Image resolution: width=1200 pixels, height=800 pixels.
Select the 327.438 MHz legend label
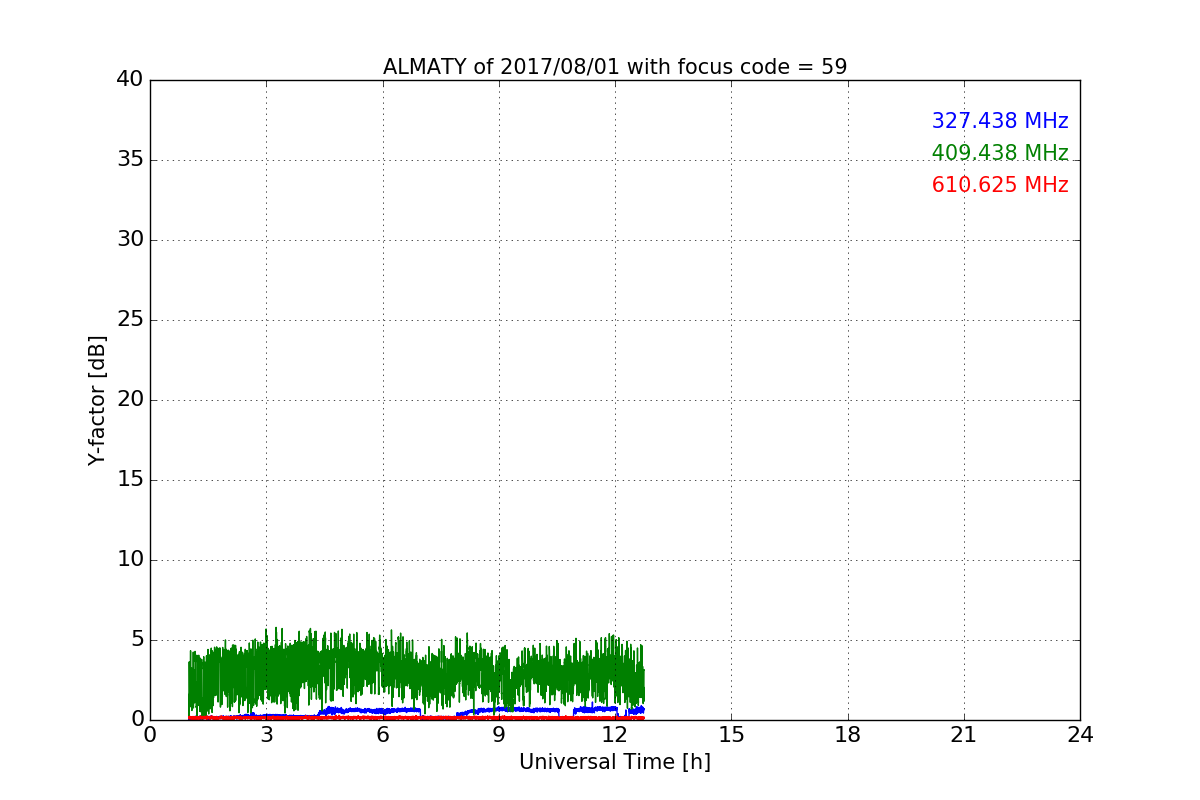(x=1000, y=121)
